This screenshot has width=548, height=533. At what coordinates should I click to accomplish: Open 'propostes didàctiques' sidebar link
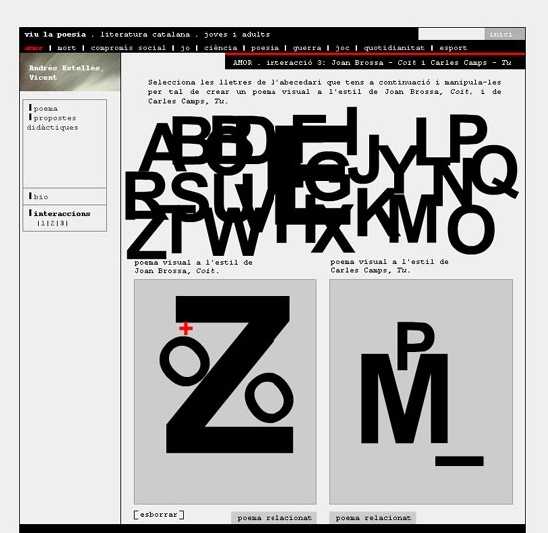[52, 123]
